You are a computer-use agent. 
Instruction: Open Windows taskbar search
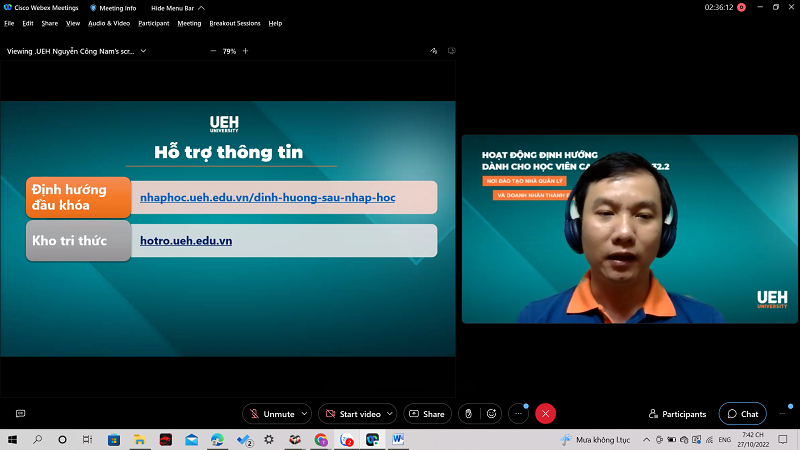pos(37,439)
